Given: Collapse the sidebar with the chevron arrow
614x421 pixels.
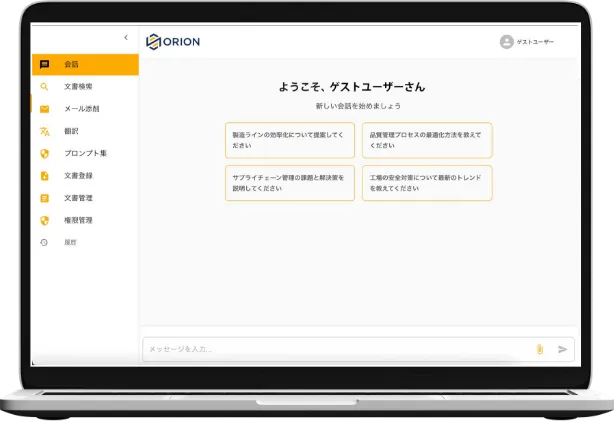Looking at the screenshot, I should pyautogui.click(x=125, y=38).
